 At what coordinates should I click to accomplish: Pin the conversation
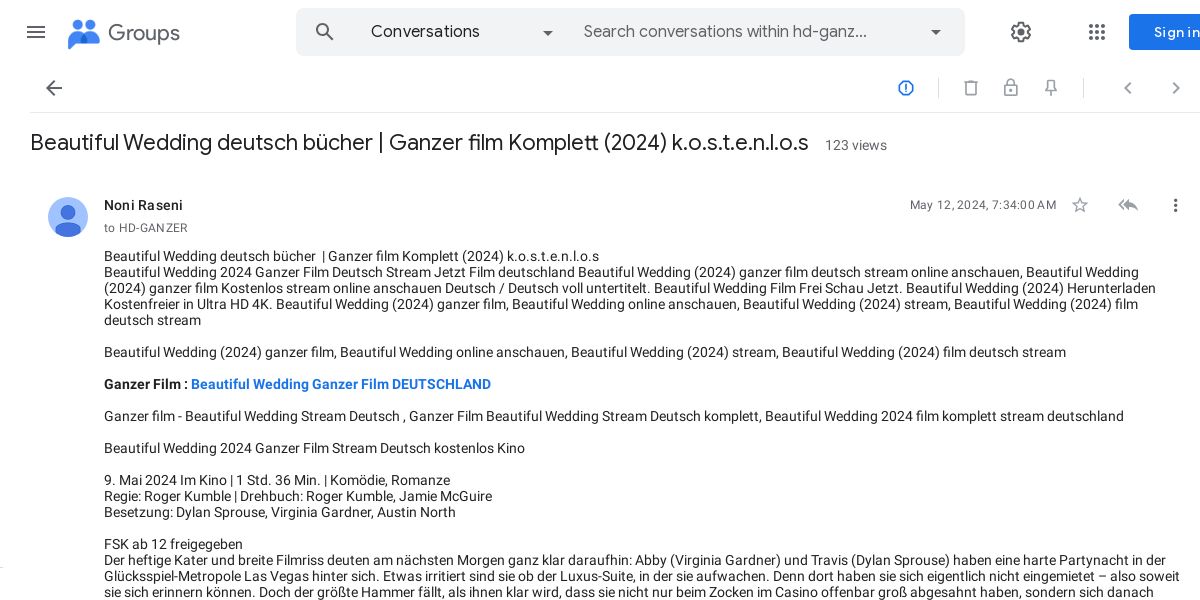tap(1051, 88)
